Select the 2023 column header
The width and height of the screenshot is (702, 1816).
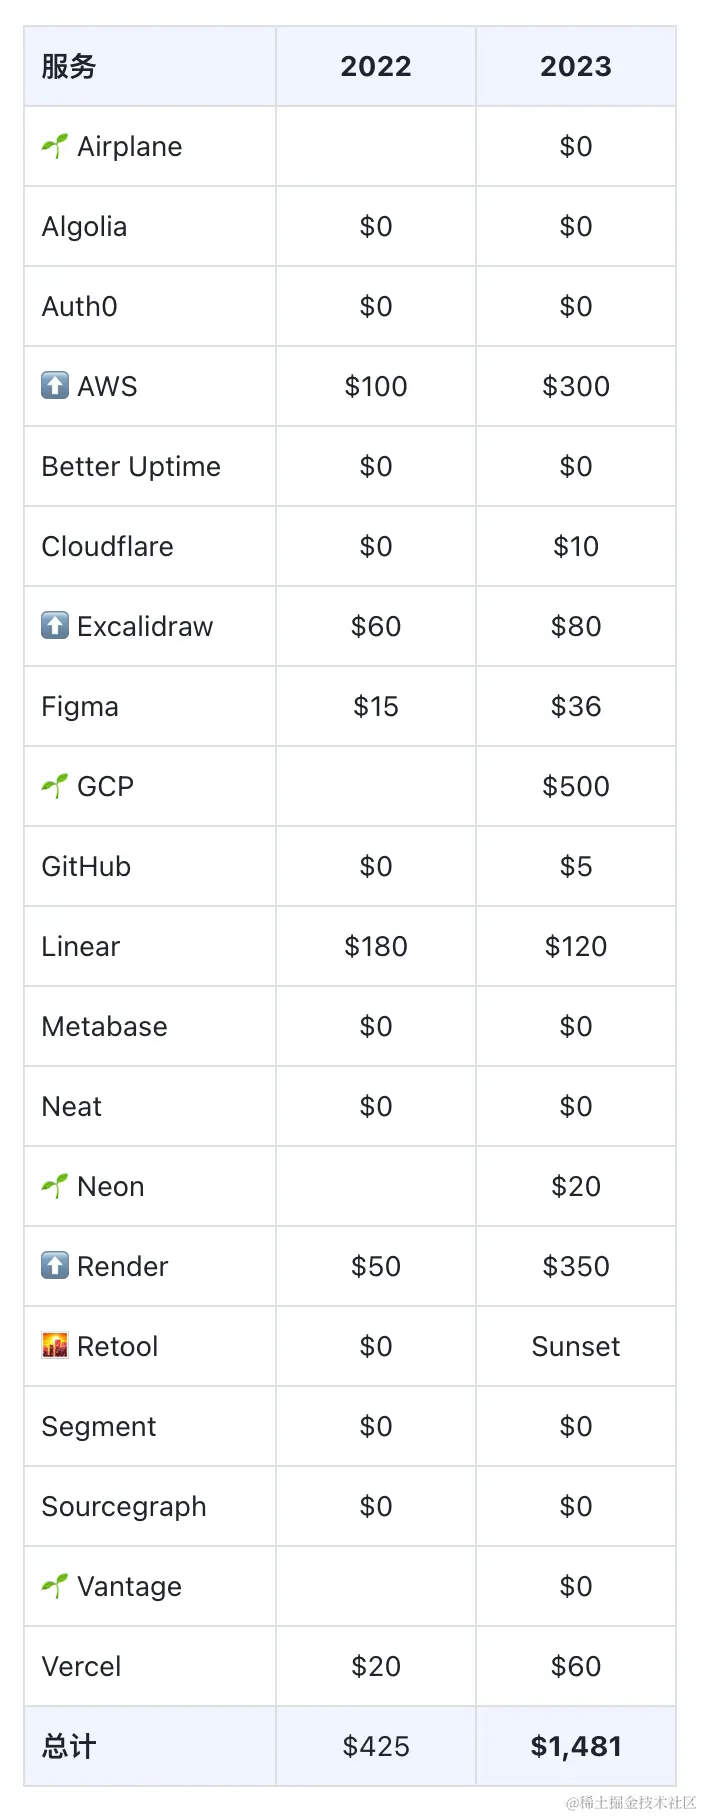point(576,66)
